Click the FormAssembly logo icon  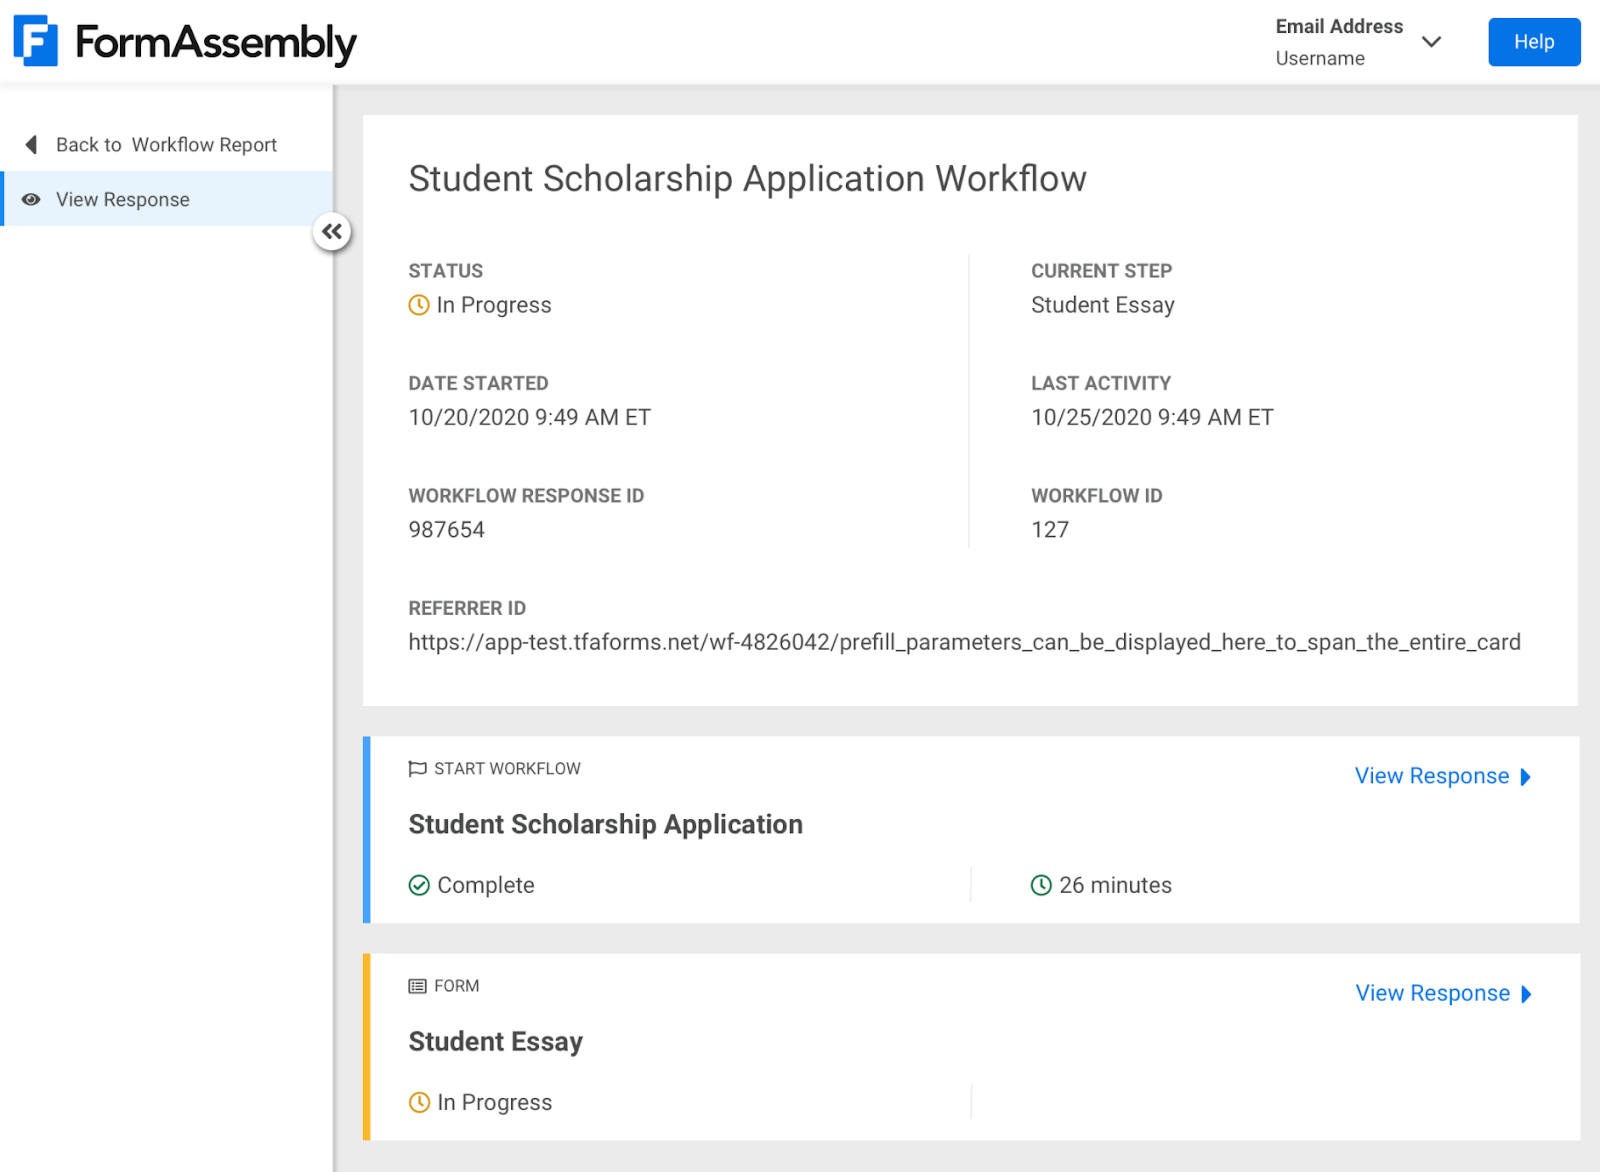36,42
